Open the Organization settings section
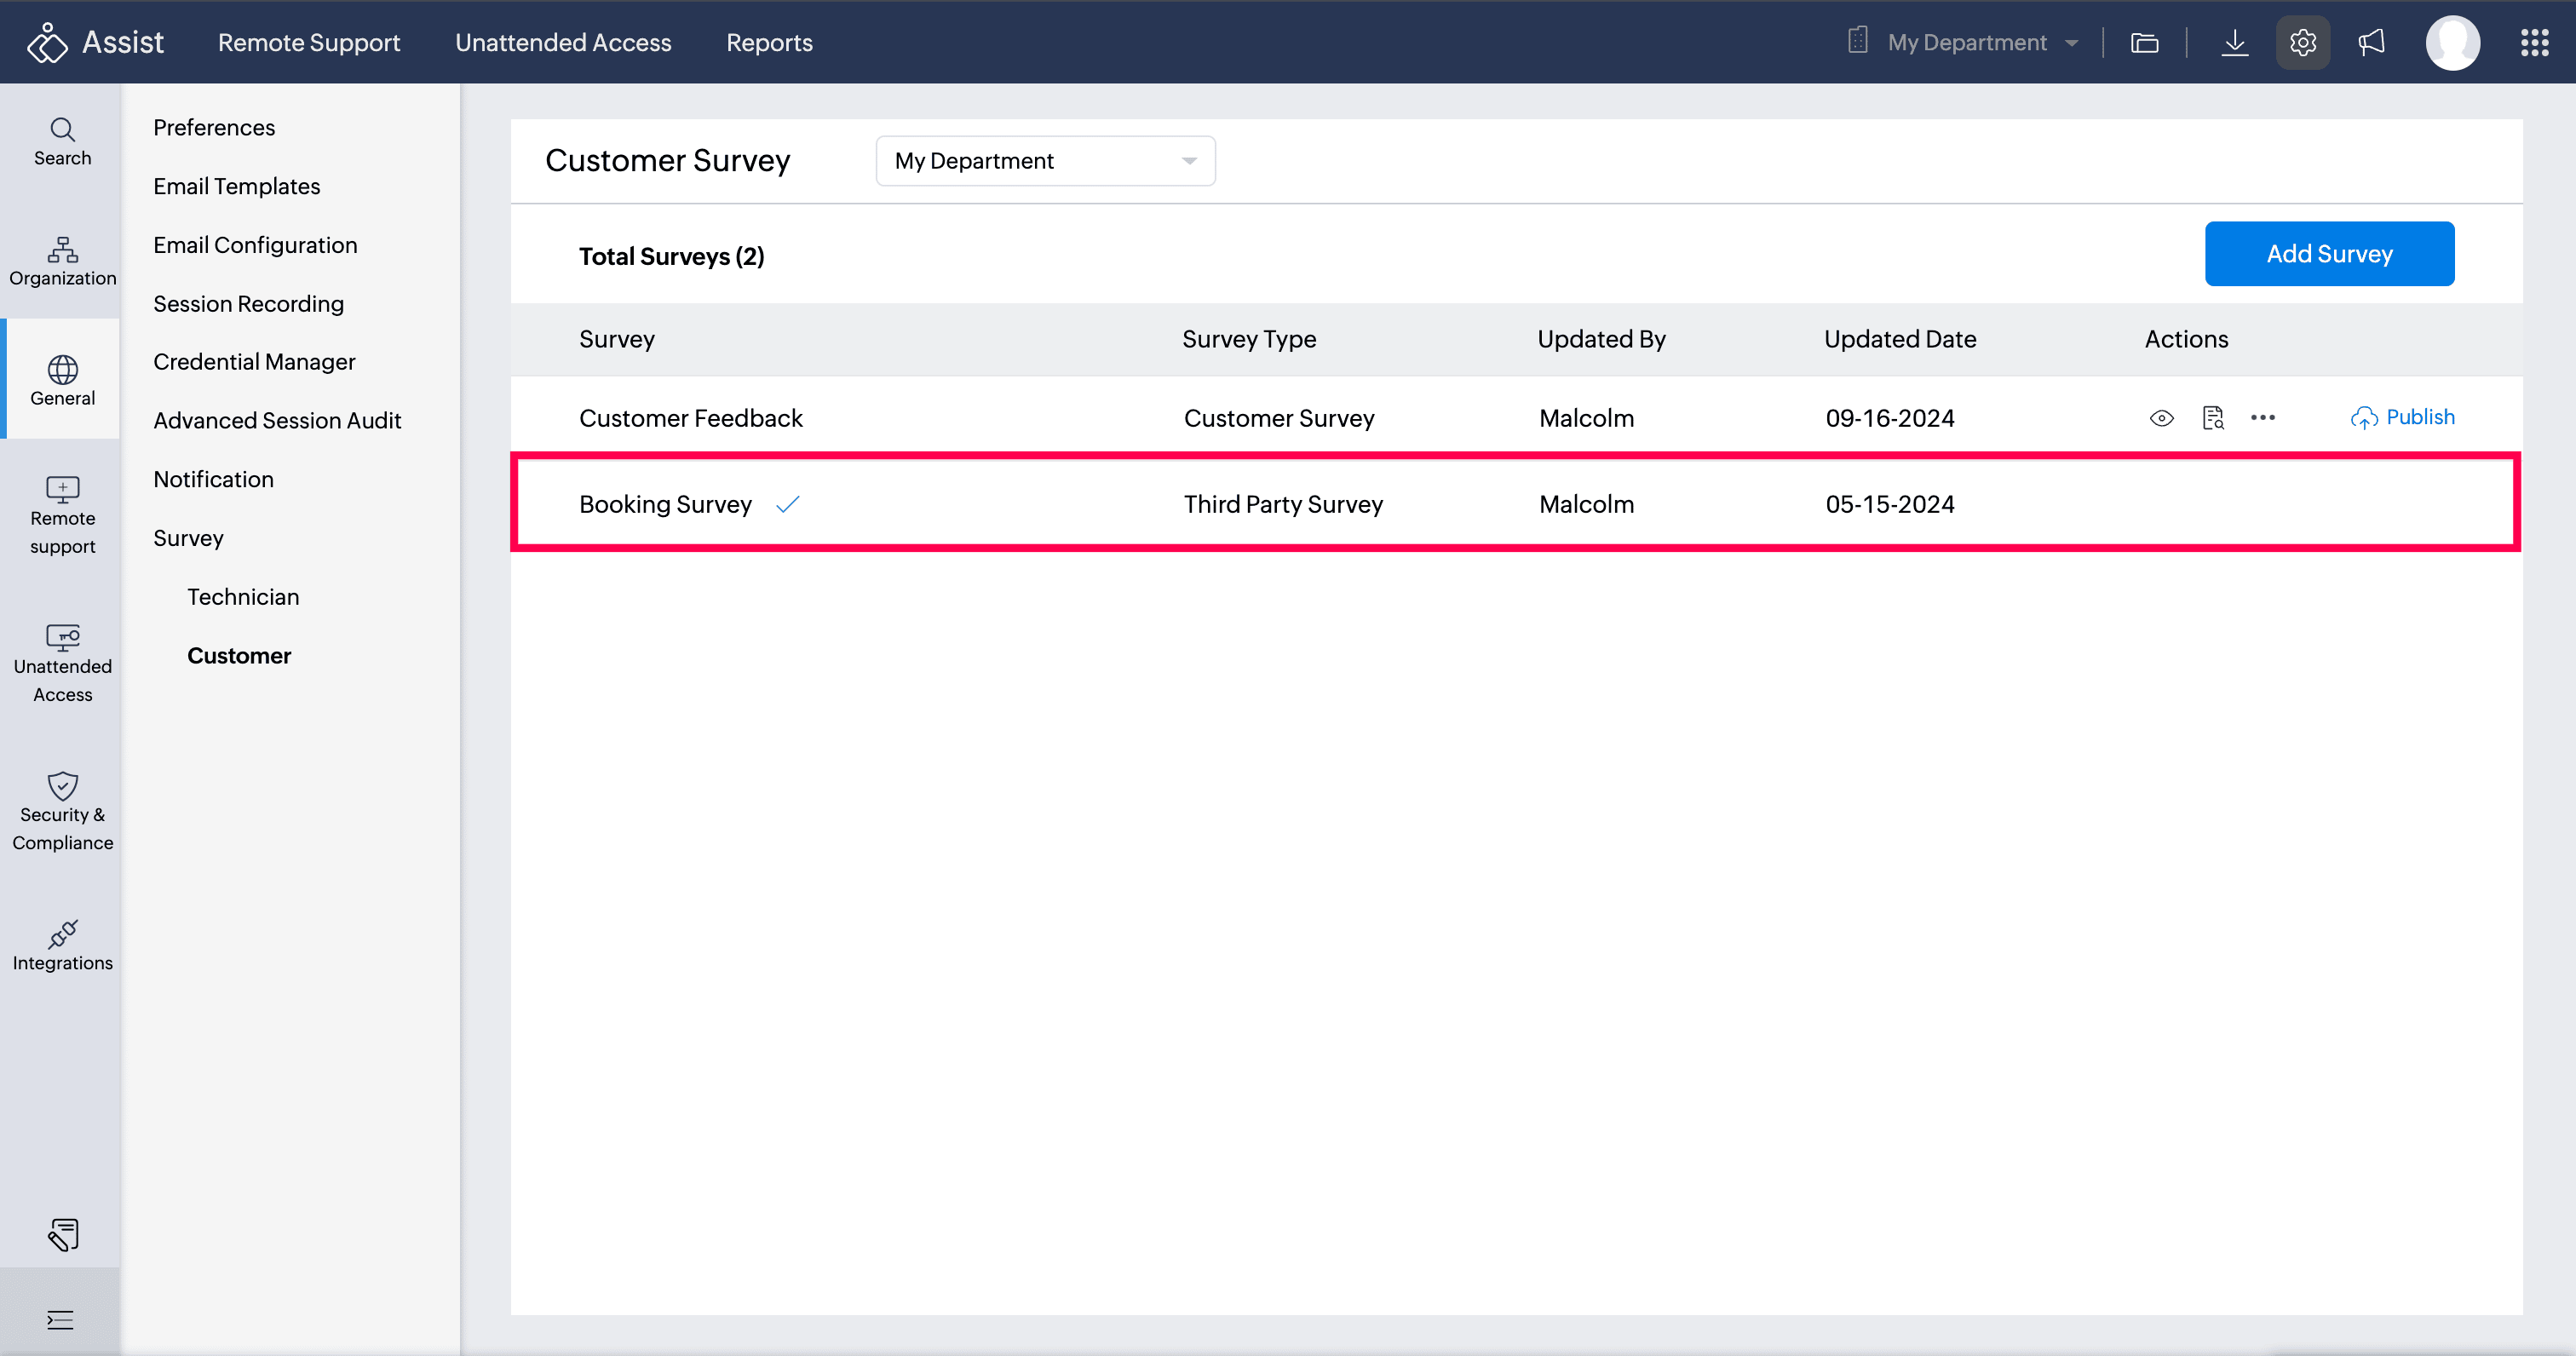Screen dimensions: 2576x1356 [62, 261]
